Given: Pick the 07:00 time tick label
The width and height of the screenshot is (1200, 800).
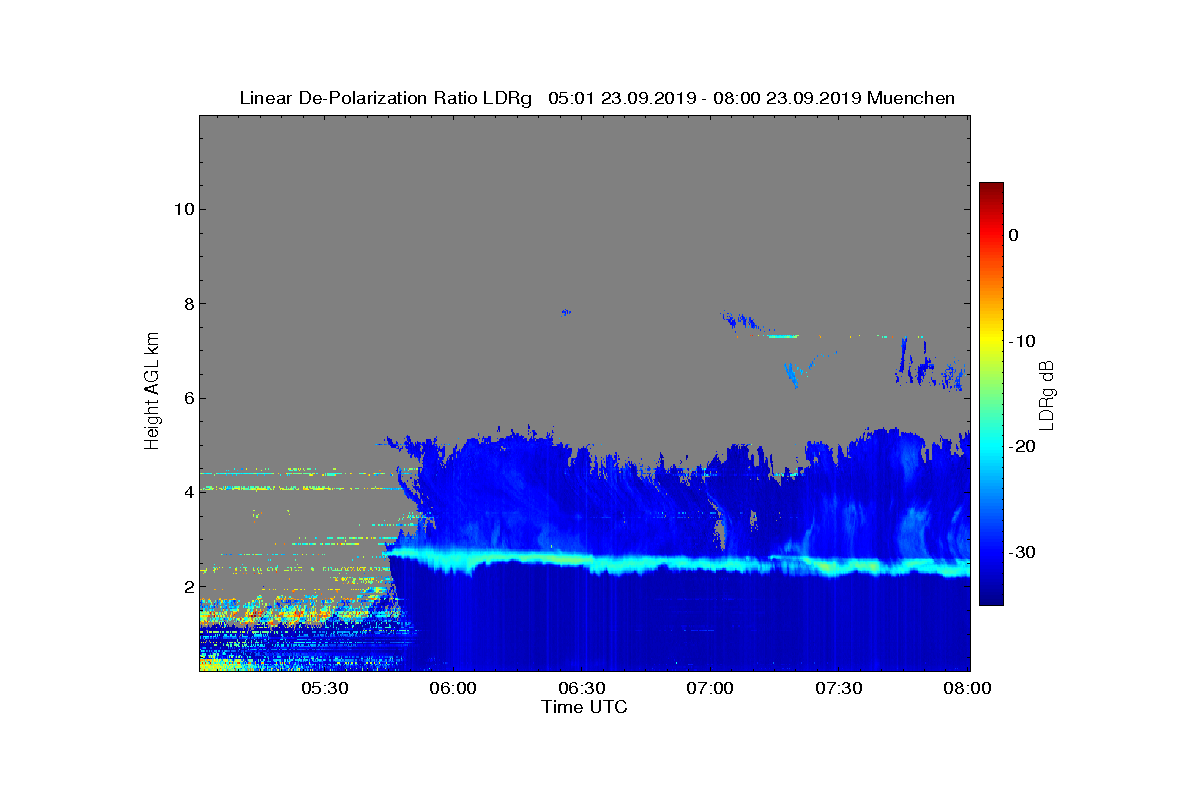Looking at the screenshot, I should tap(711, 689).
